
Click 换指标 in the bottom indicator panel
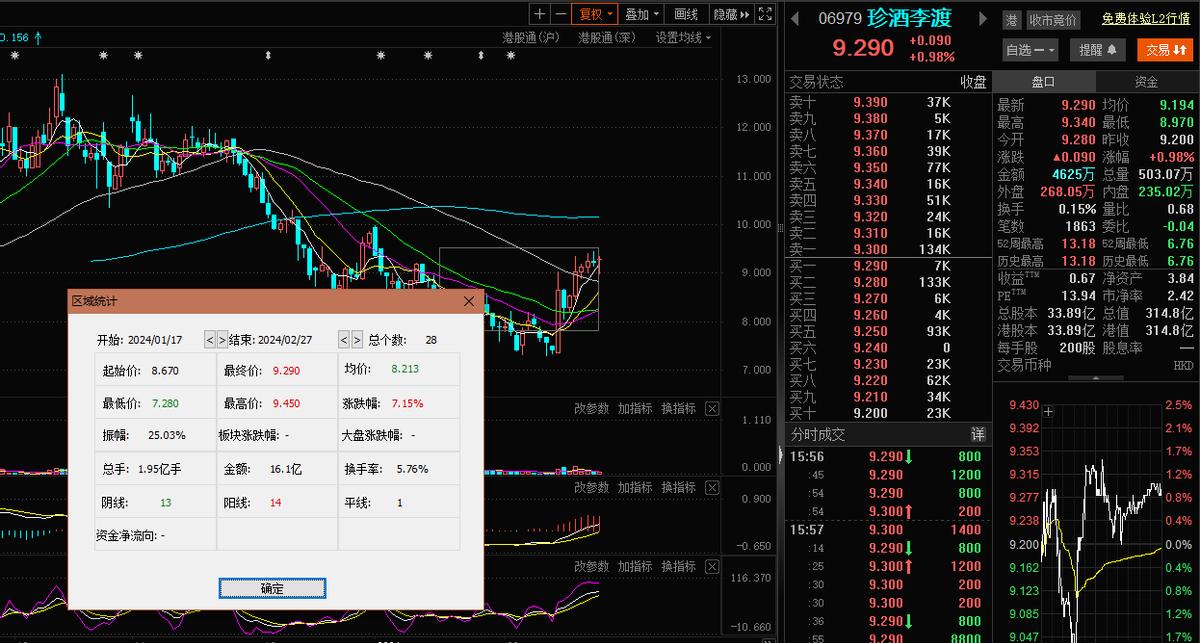[679, 566]
